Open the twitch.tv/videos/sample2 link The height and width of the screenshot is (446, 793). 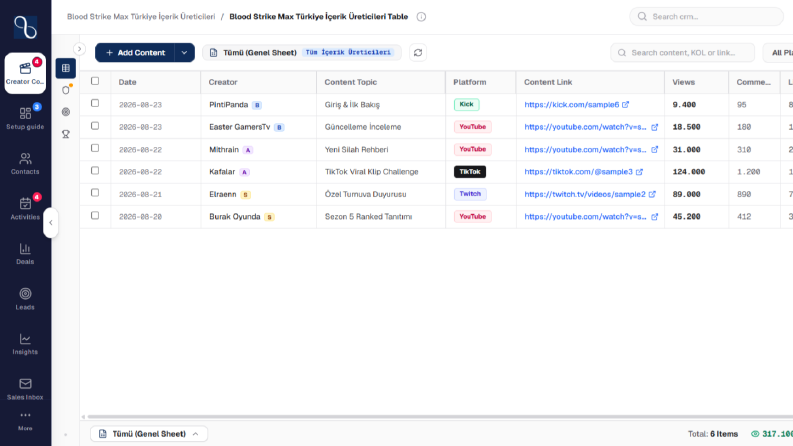tap(585, 194)
